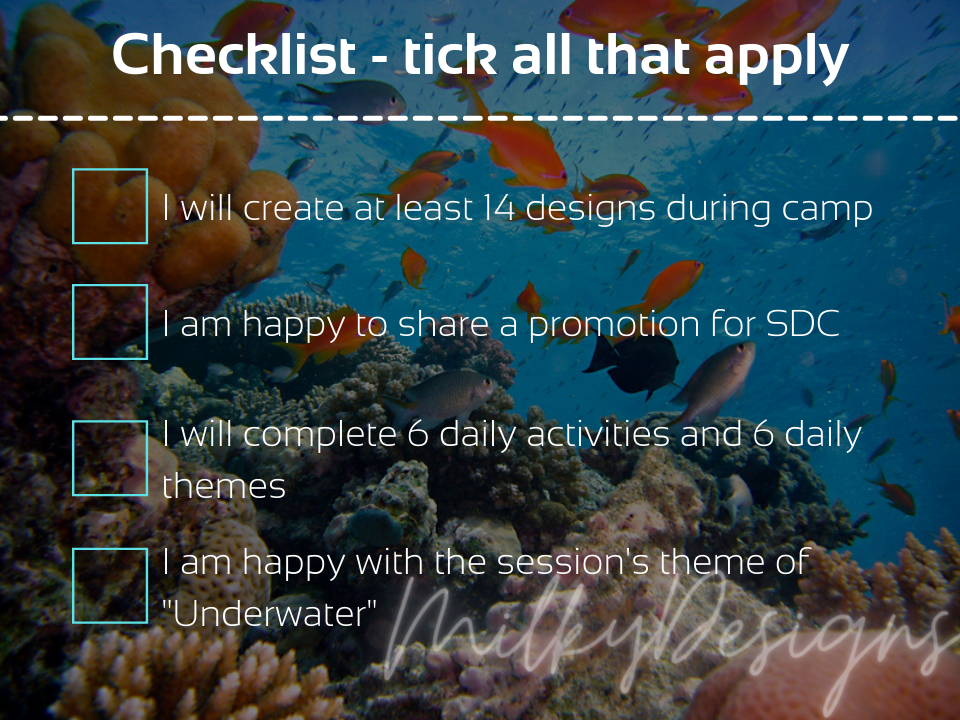This screenshot has width=960, height=720.
Task: Click the white dashed divider line
Action: 480,117
